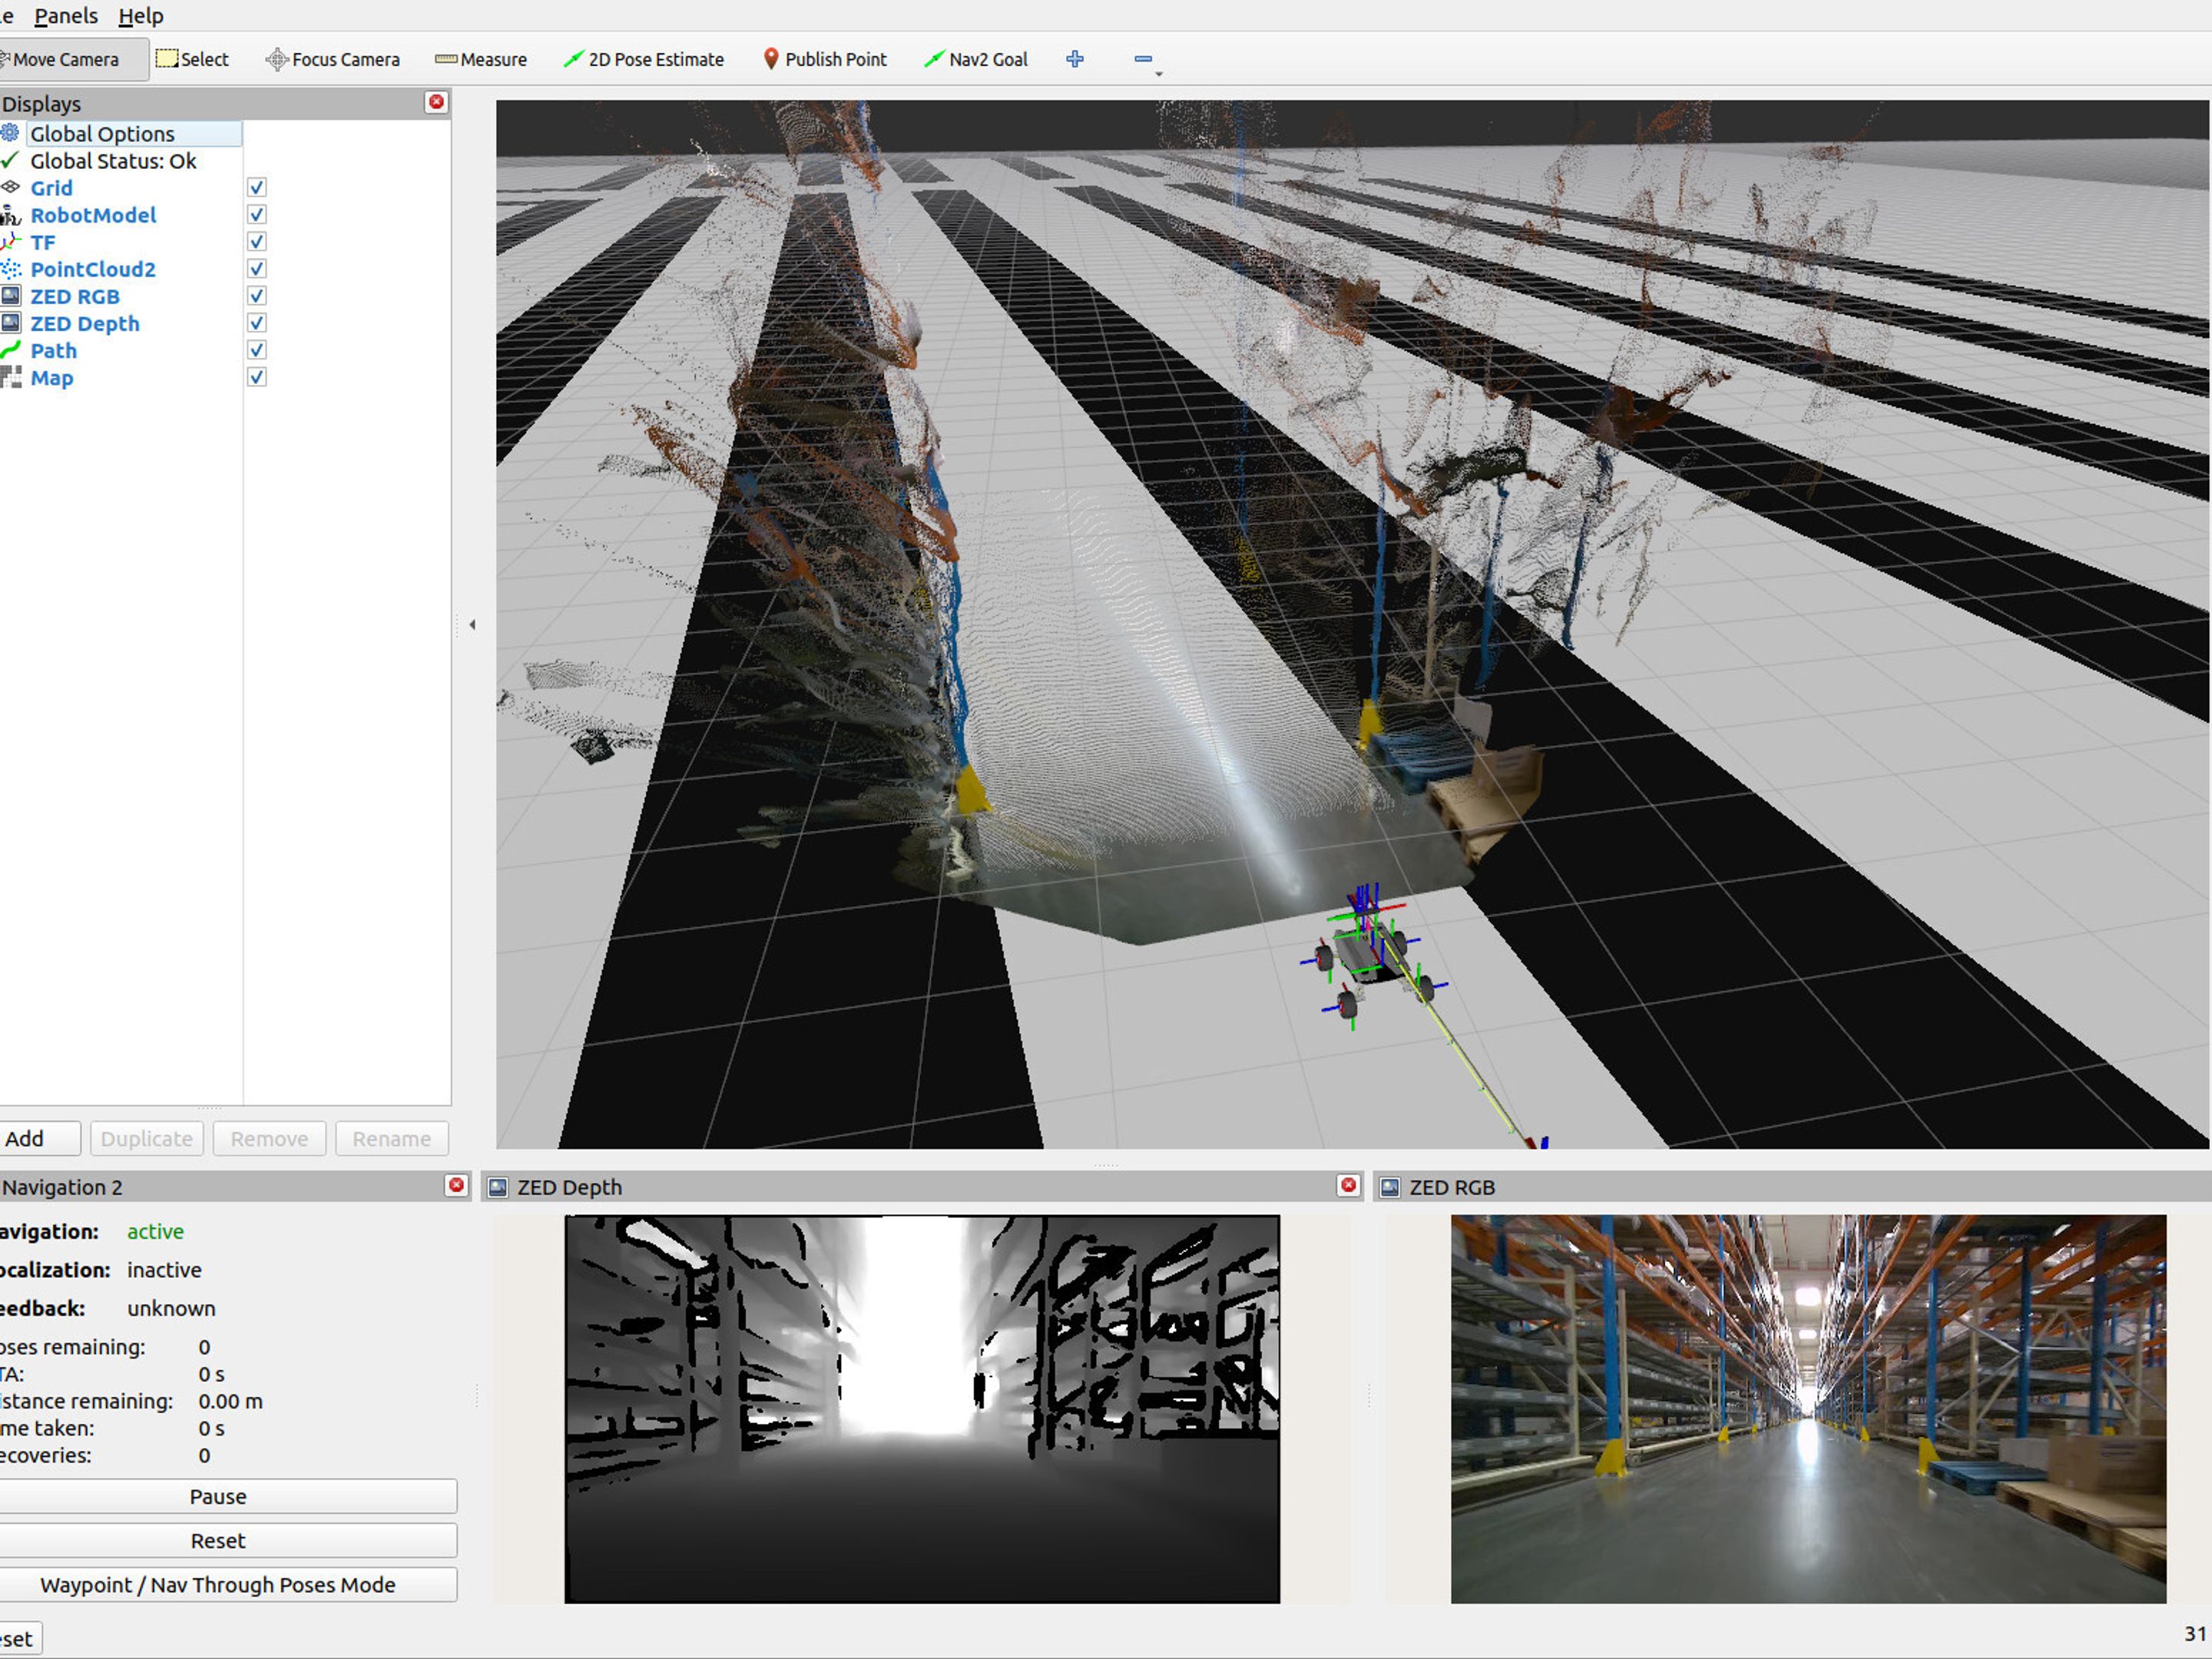Select the ZED Depth display item
The image size is (2212, 1659).
[x=84, y=323]
